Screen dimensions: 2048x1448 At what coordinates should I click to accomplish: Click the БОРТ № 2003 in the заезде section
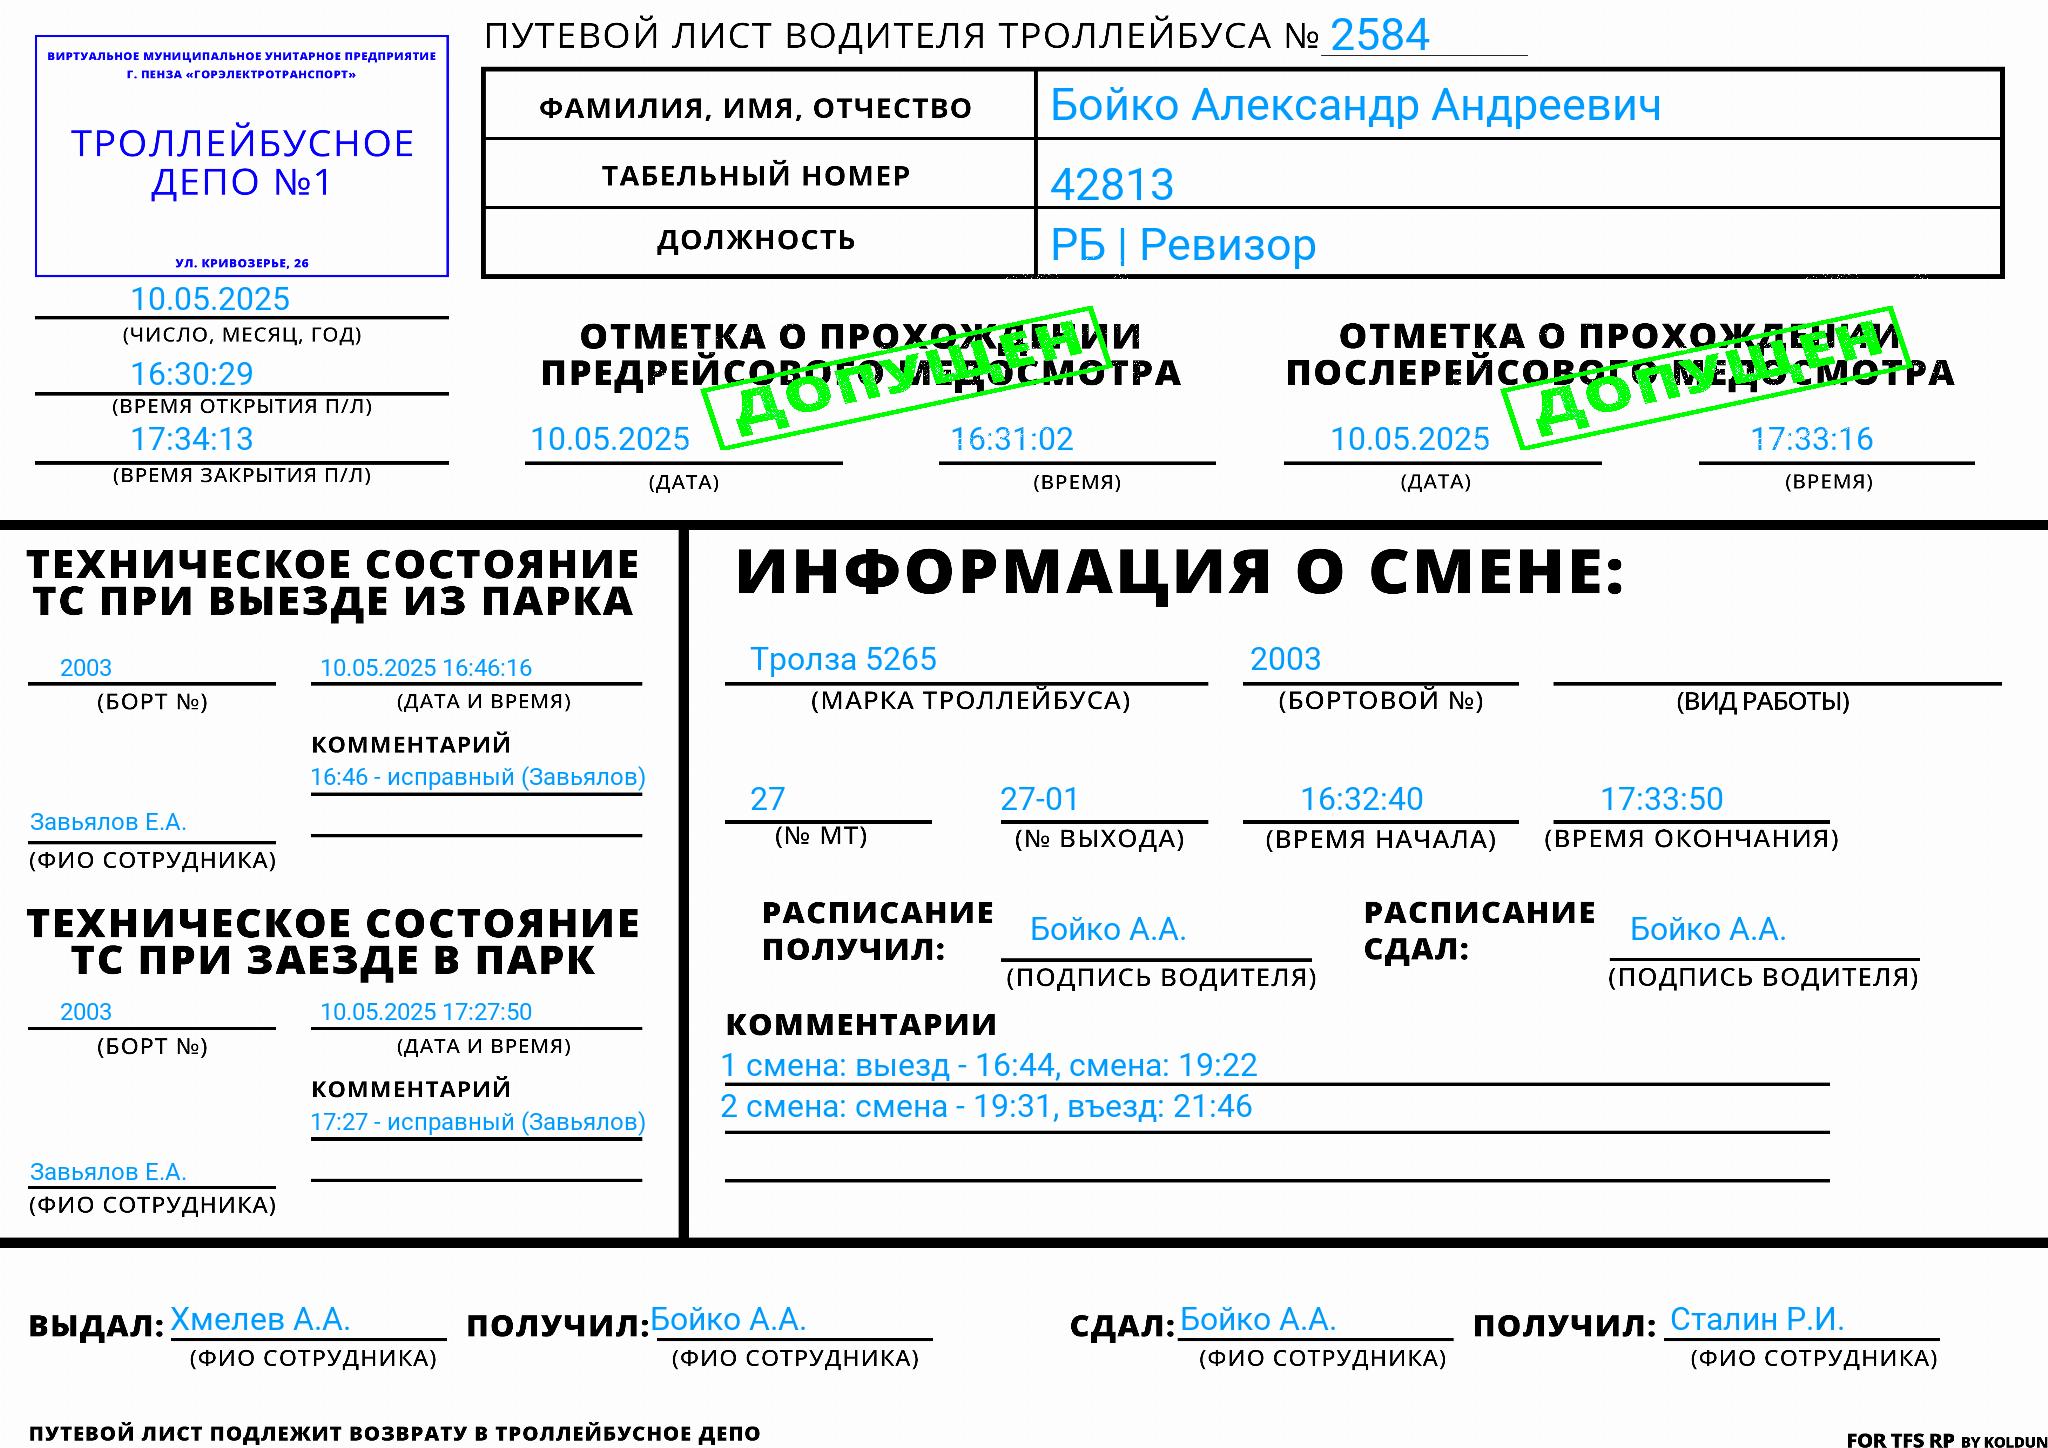coord(86,1012)
